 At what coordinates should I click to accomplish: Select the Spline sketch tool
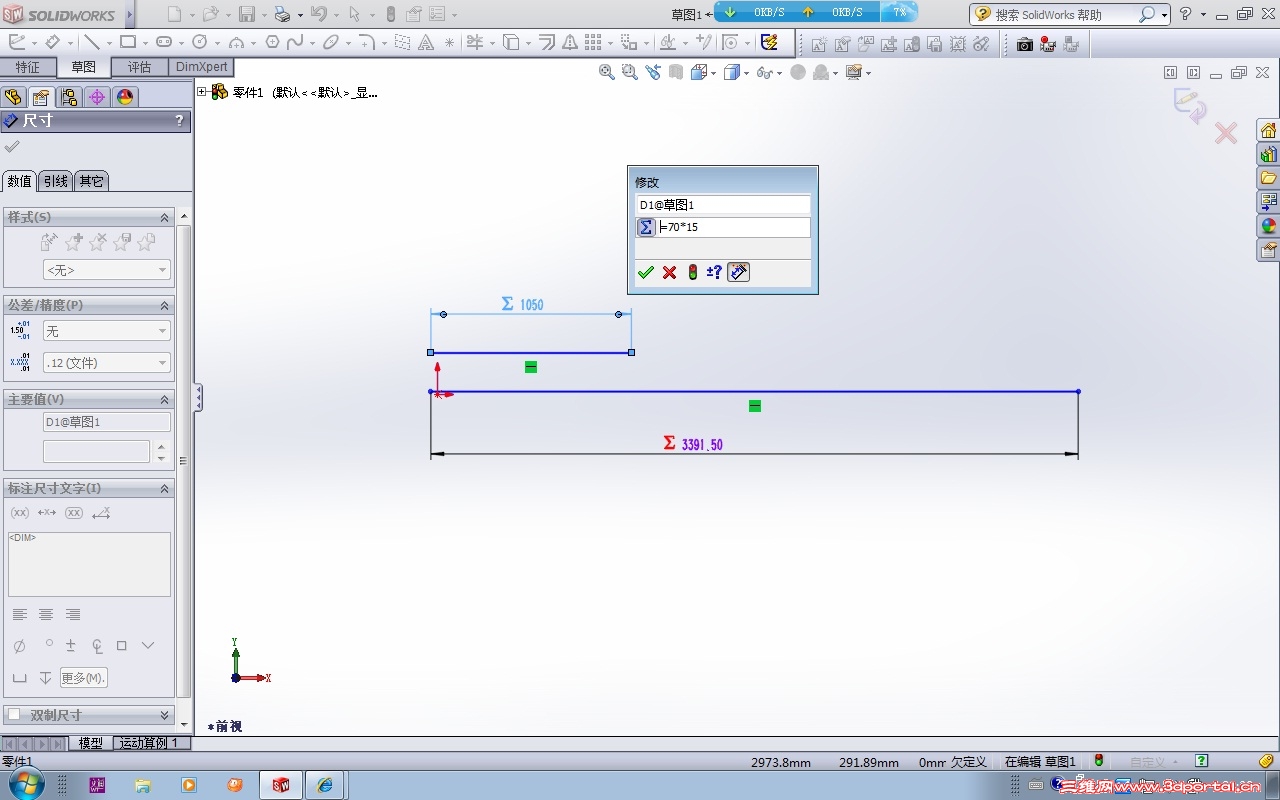coord(295,42)
